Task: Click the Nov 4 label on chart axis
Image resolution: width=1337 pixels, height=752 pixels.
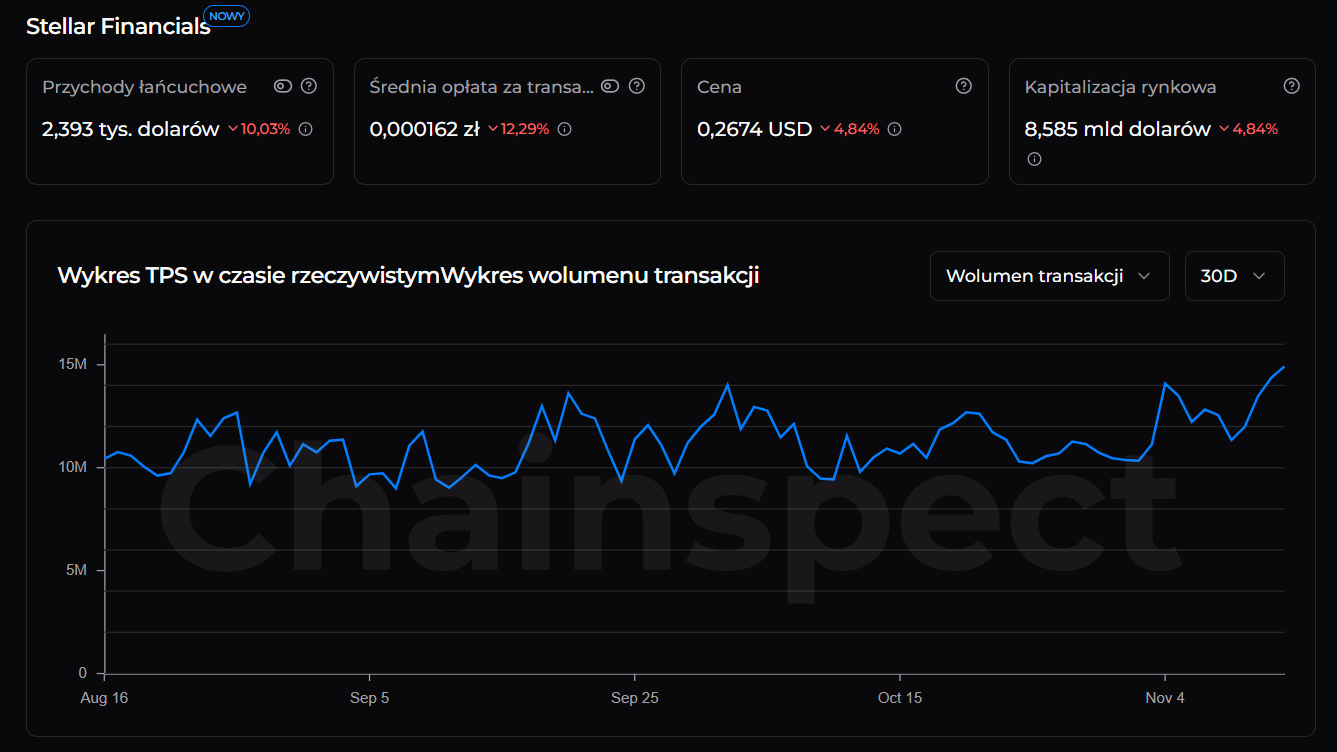Action: pos(1165,698)
